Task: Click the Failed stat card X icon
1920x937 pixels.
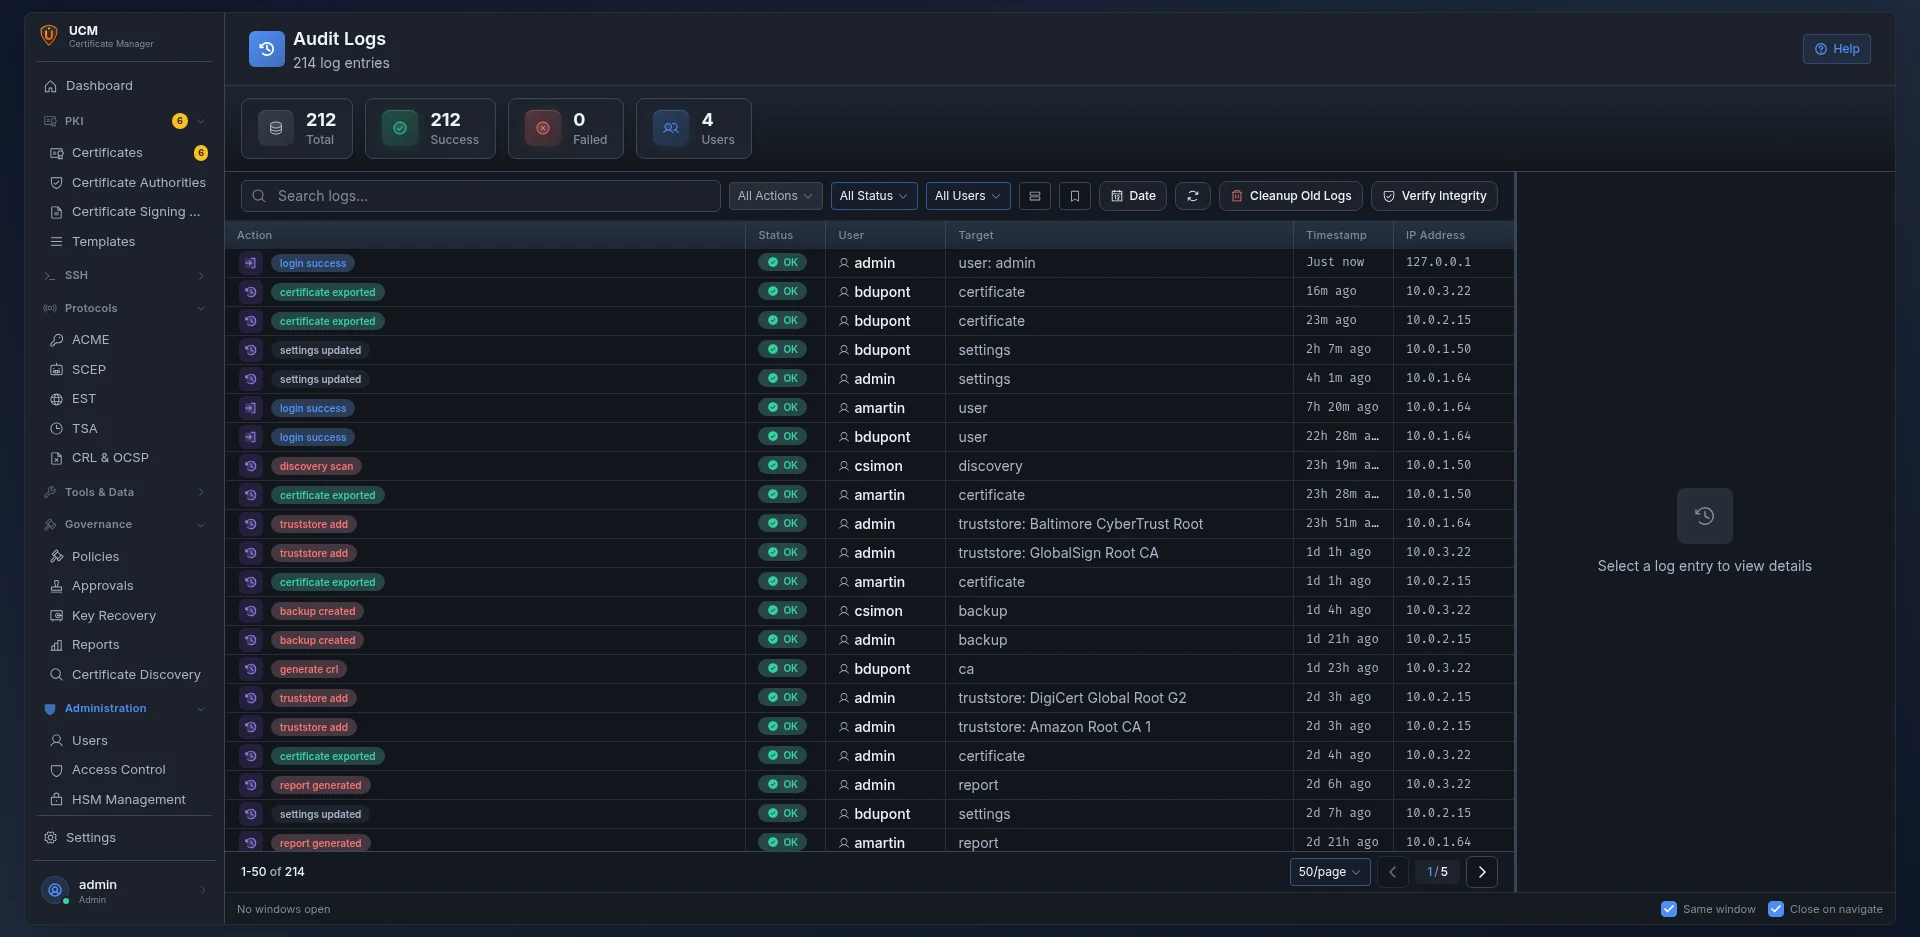Action: (x=543, y=128)
